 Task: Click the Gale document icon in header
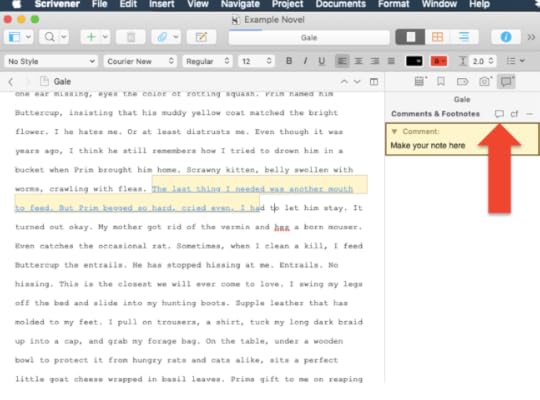pyautogui.click(x=44, y=81)
